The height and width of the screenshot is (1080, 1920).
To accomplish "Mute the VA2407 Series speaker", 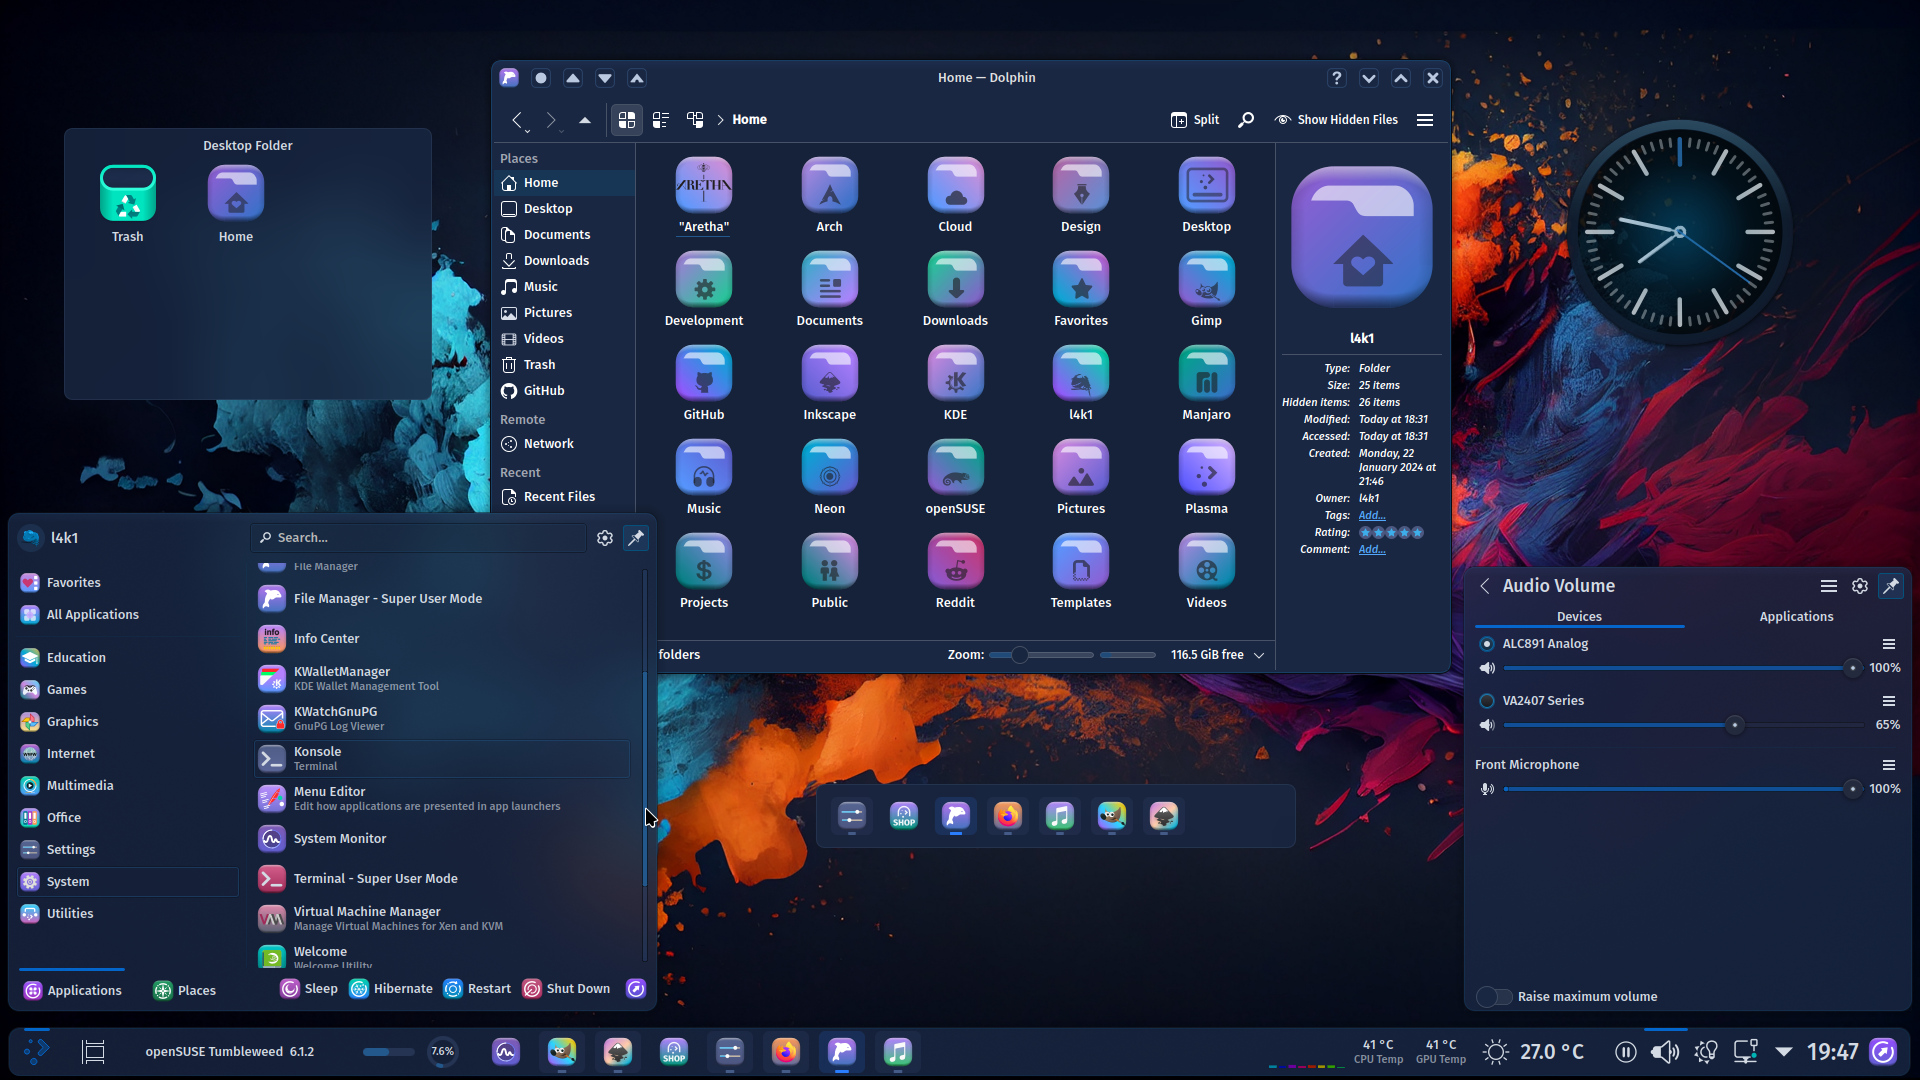I will 1487,725.
